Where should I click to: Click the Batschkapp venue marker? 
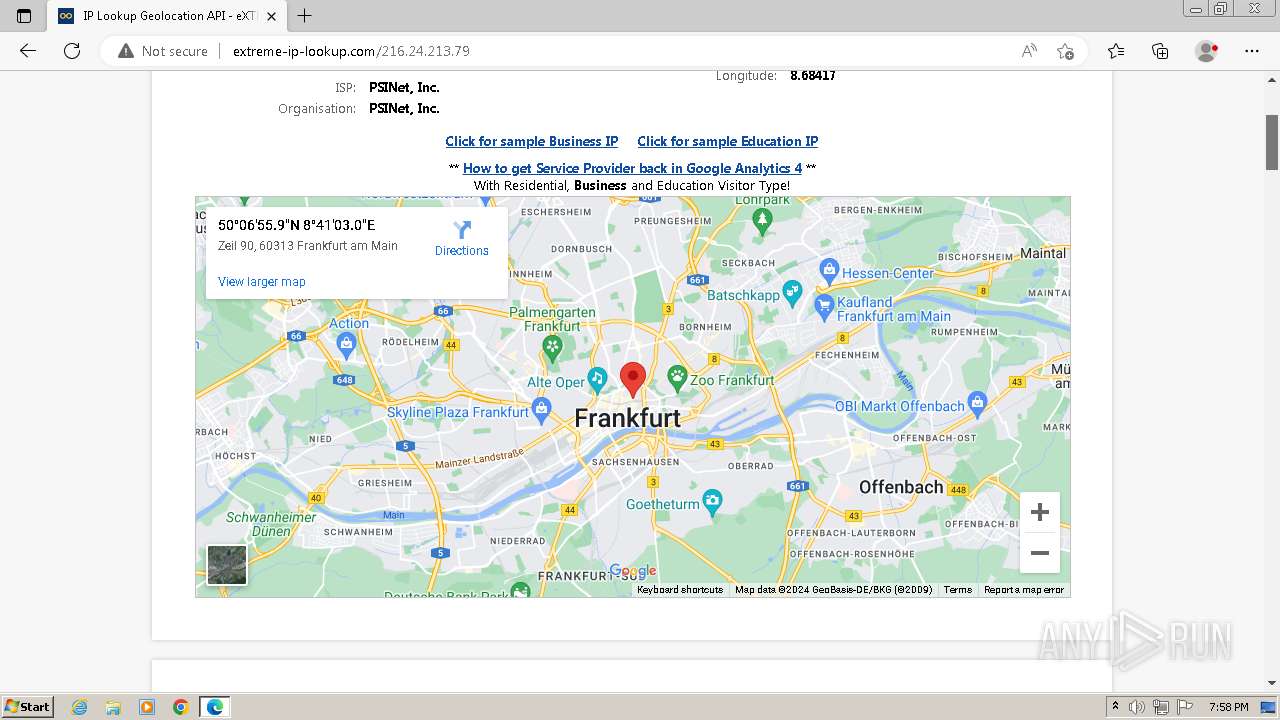pyautogui.click(x=792, y=293)
